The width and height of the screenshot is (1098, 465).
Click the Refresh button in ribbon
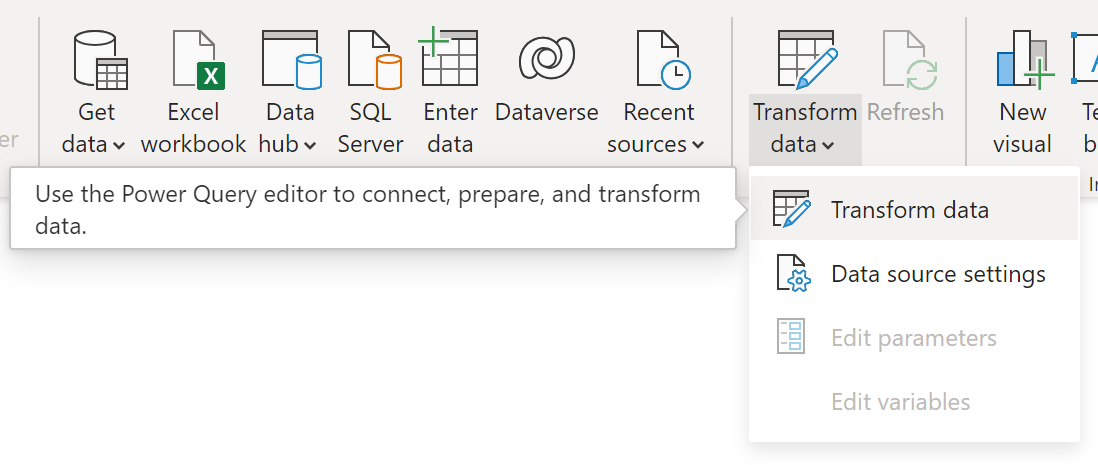(x=905, y=77)
